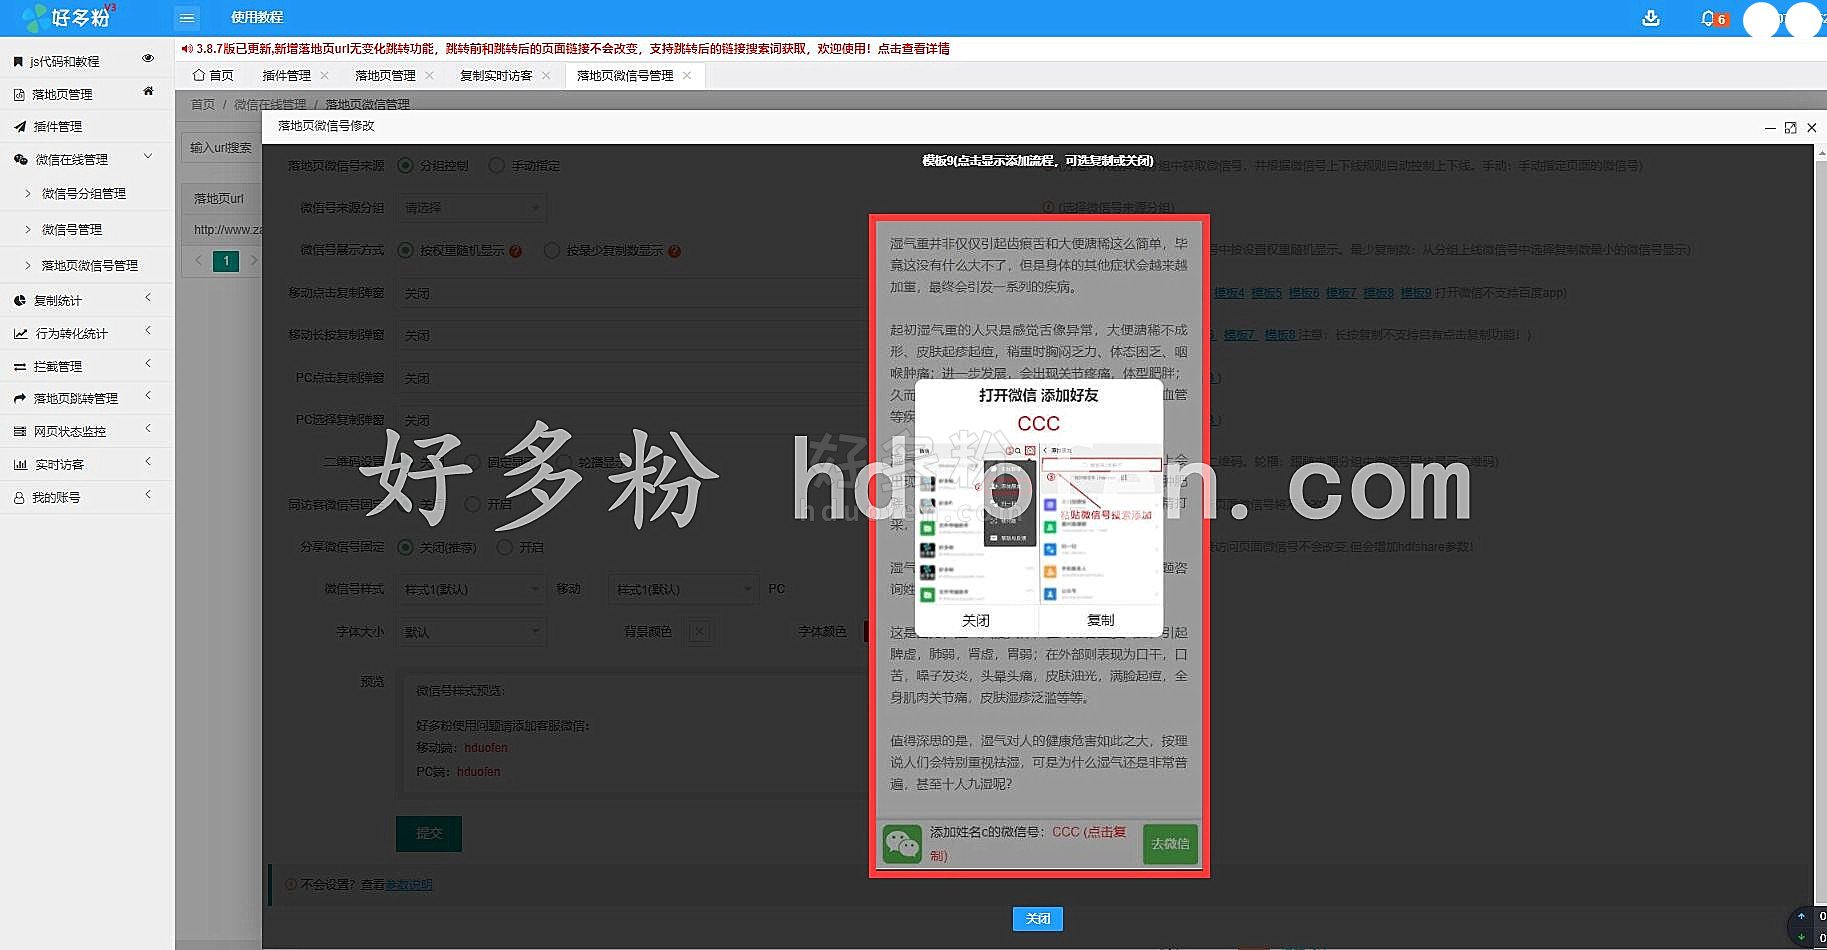Viewport: 1827px width, 950px height.
Task: Click the home icon beside 落地页管理
Action: [x=148, y=91]
